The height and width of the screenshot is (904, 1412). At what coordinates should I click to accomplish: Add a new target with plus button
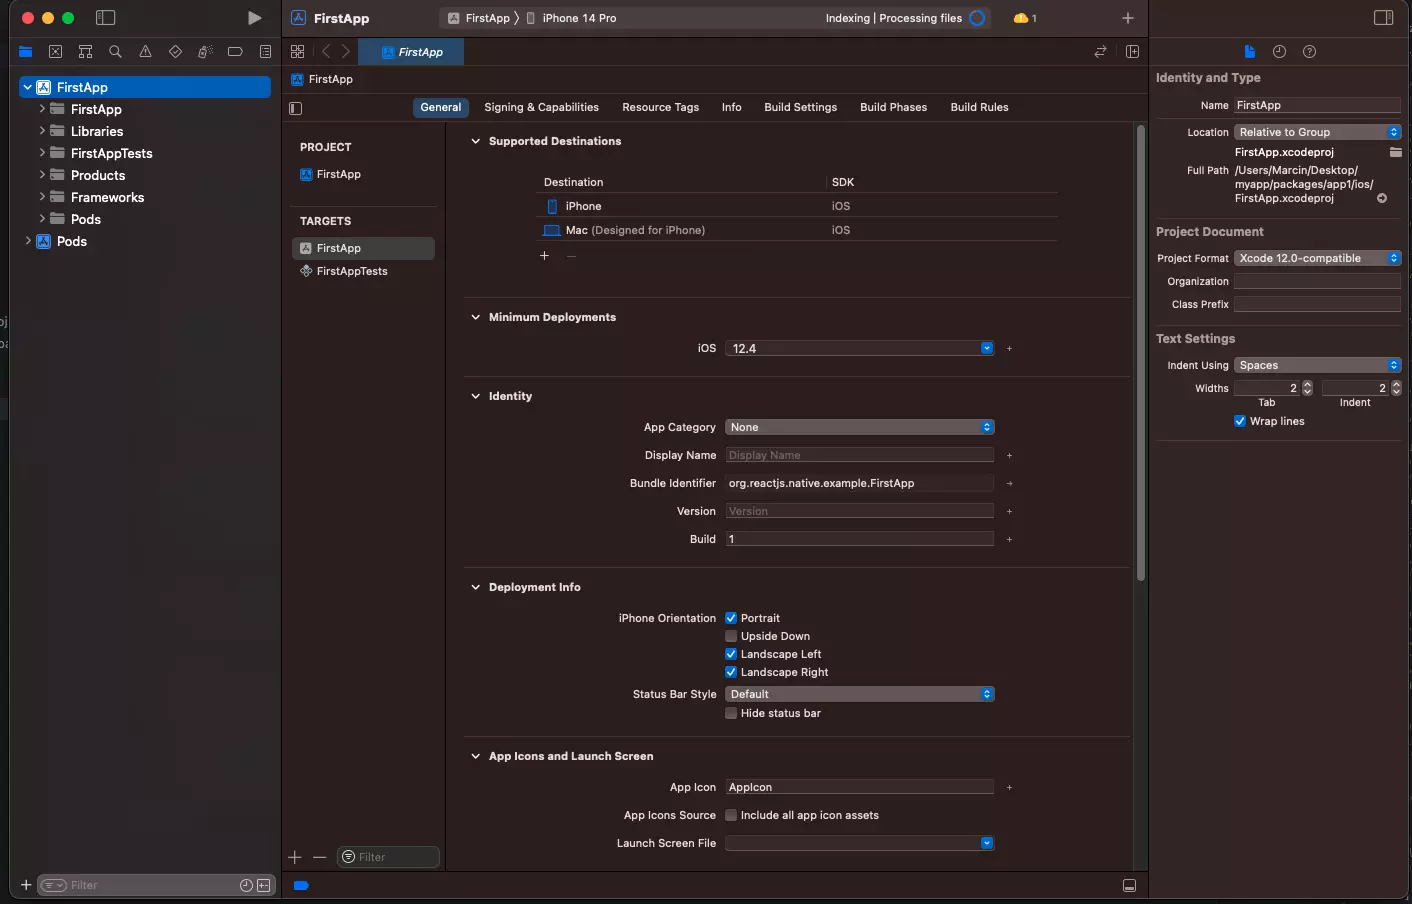pyautogui.click(x=295, y=857)
